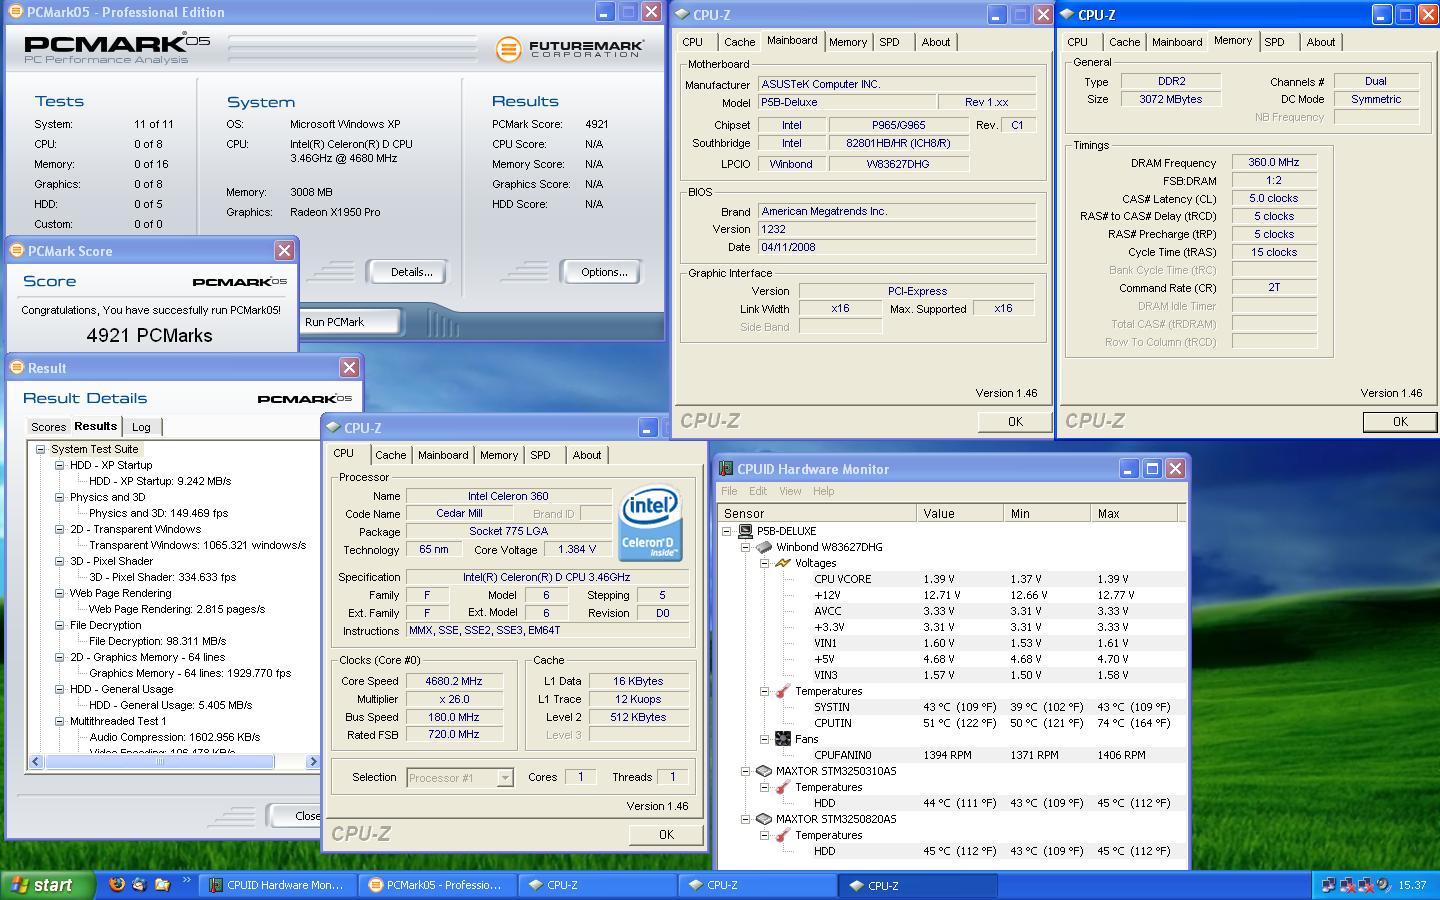
Task: Open the Selection Processor #1 dropdown
Action: pos(505,778)
